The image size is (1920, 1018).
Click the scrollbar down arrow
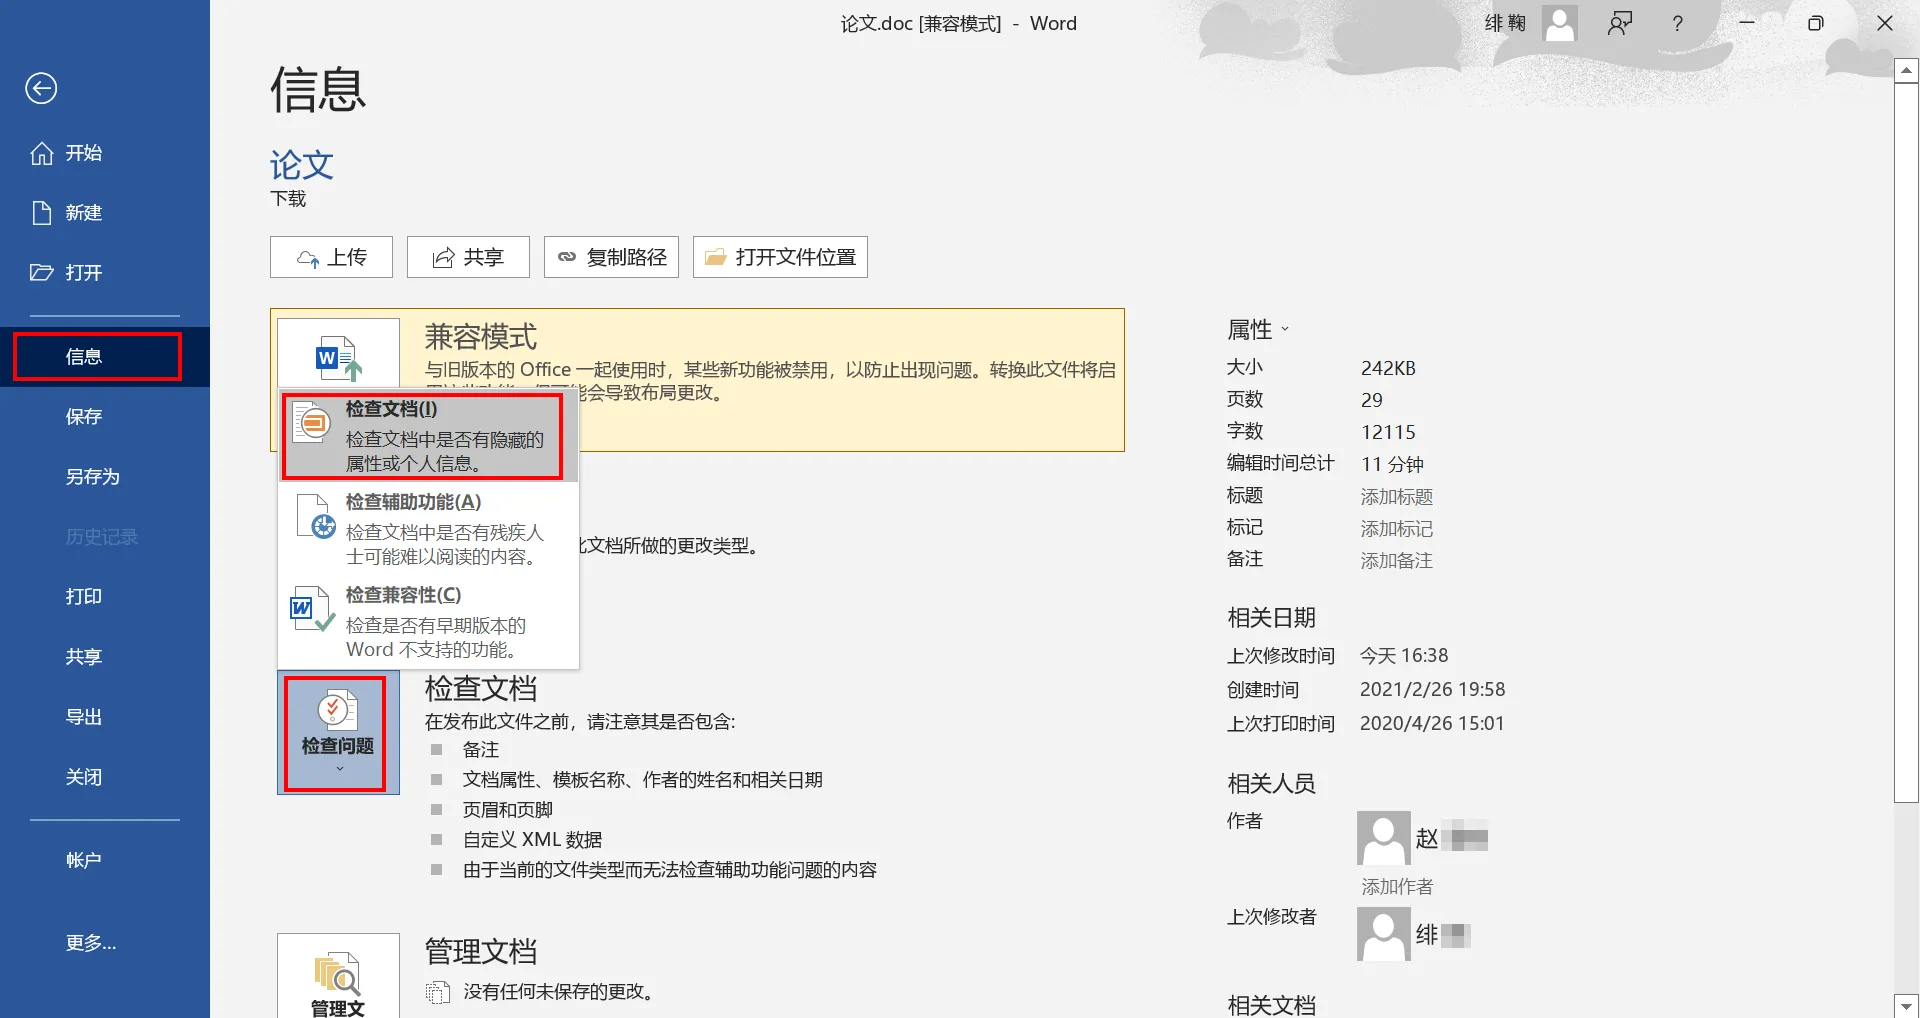(1907, 1006)
